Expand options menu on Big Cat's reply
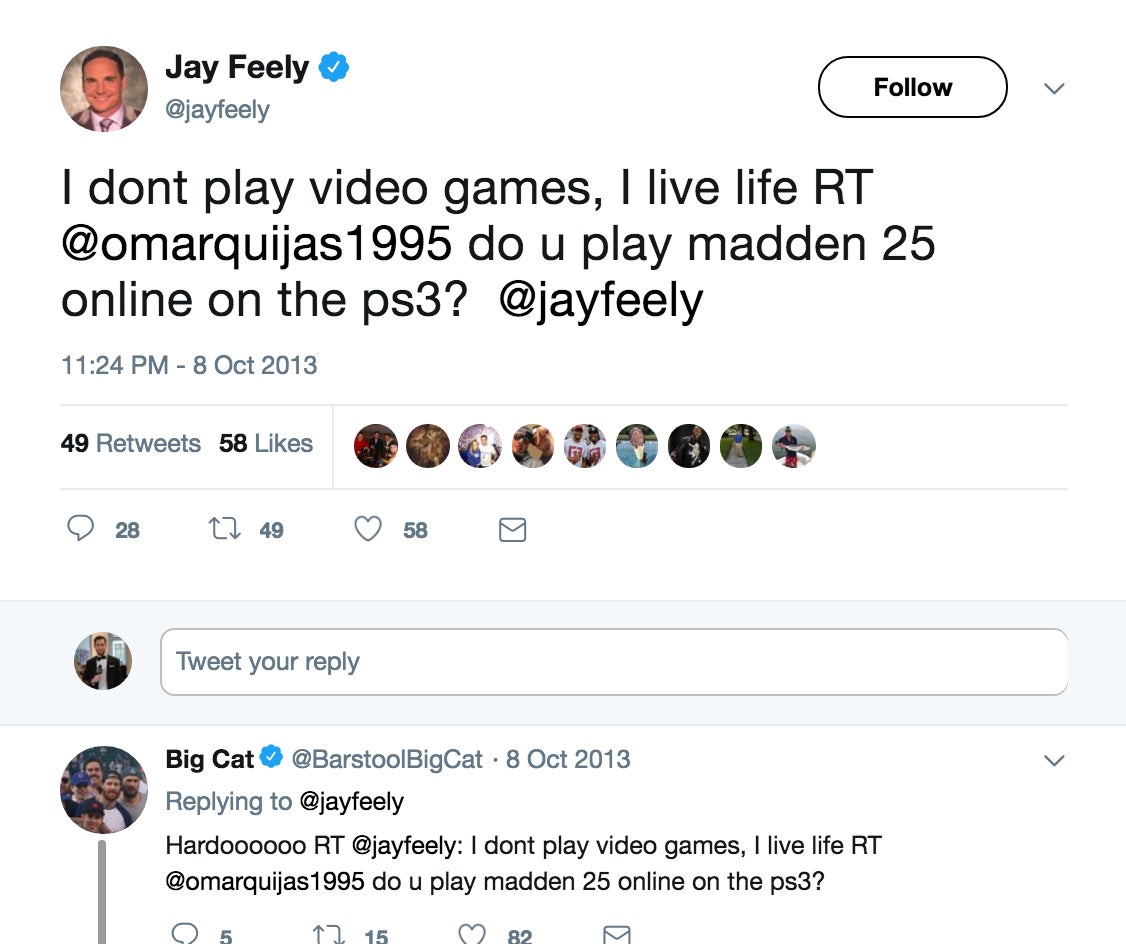Screen dimensions: 1126x944 coord(1055,761)
